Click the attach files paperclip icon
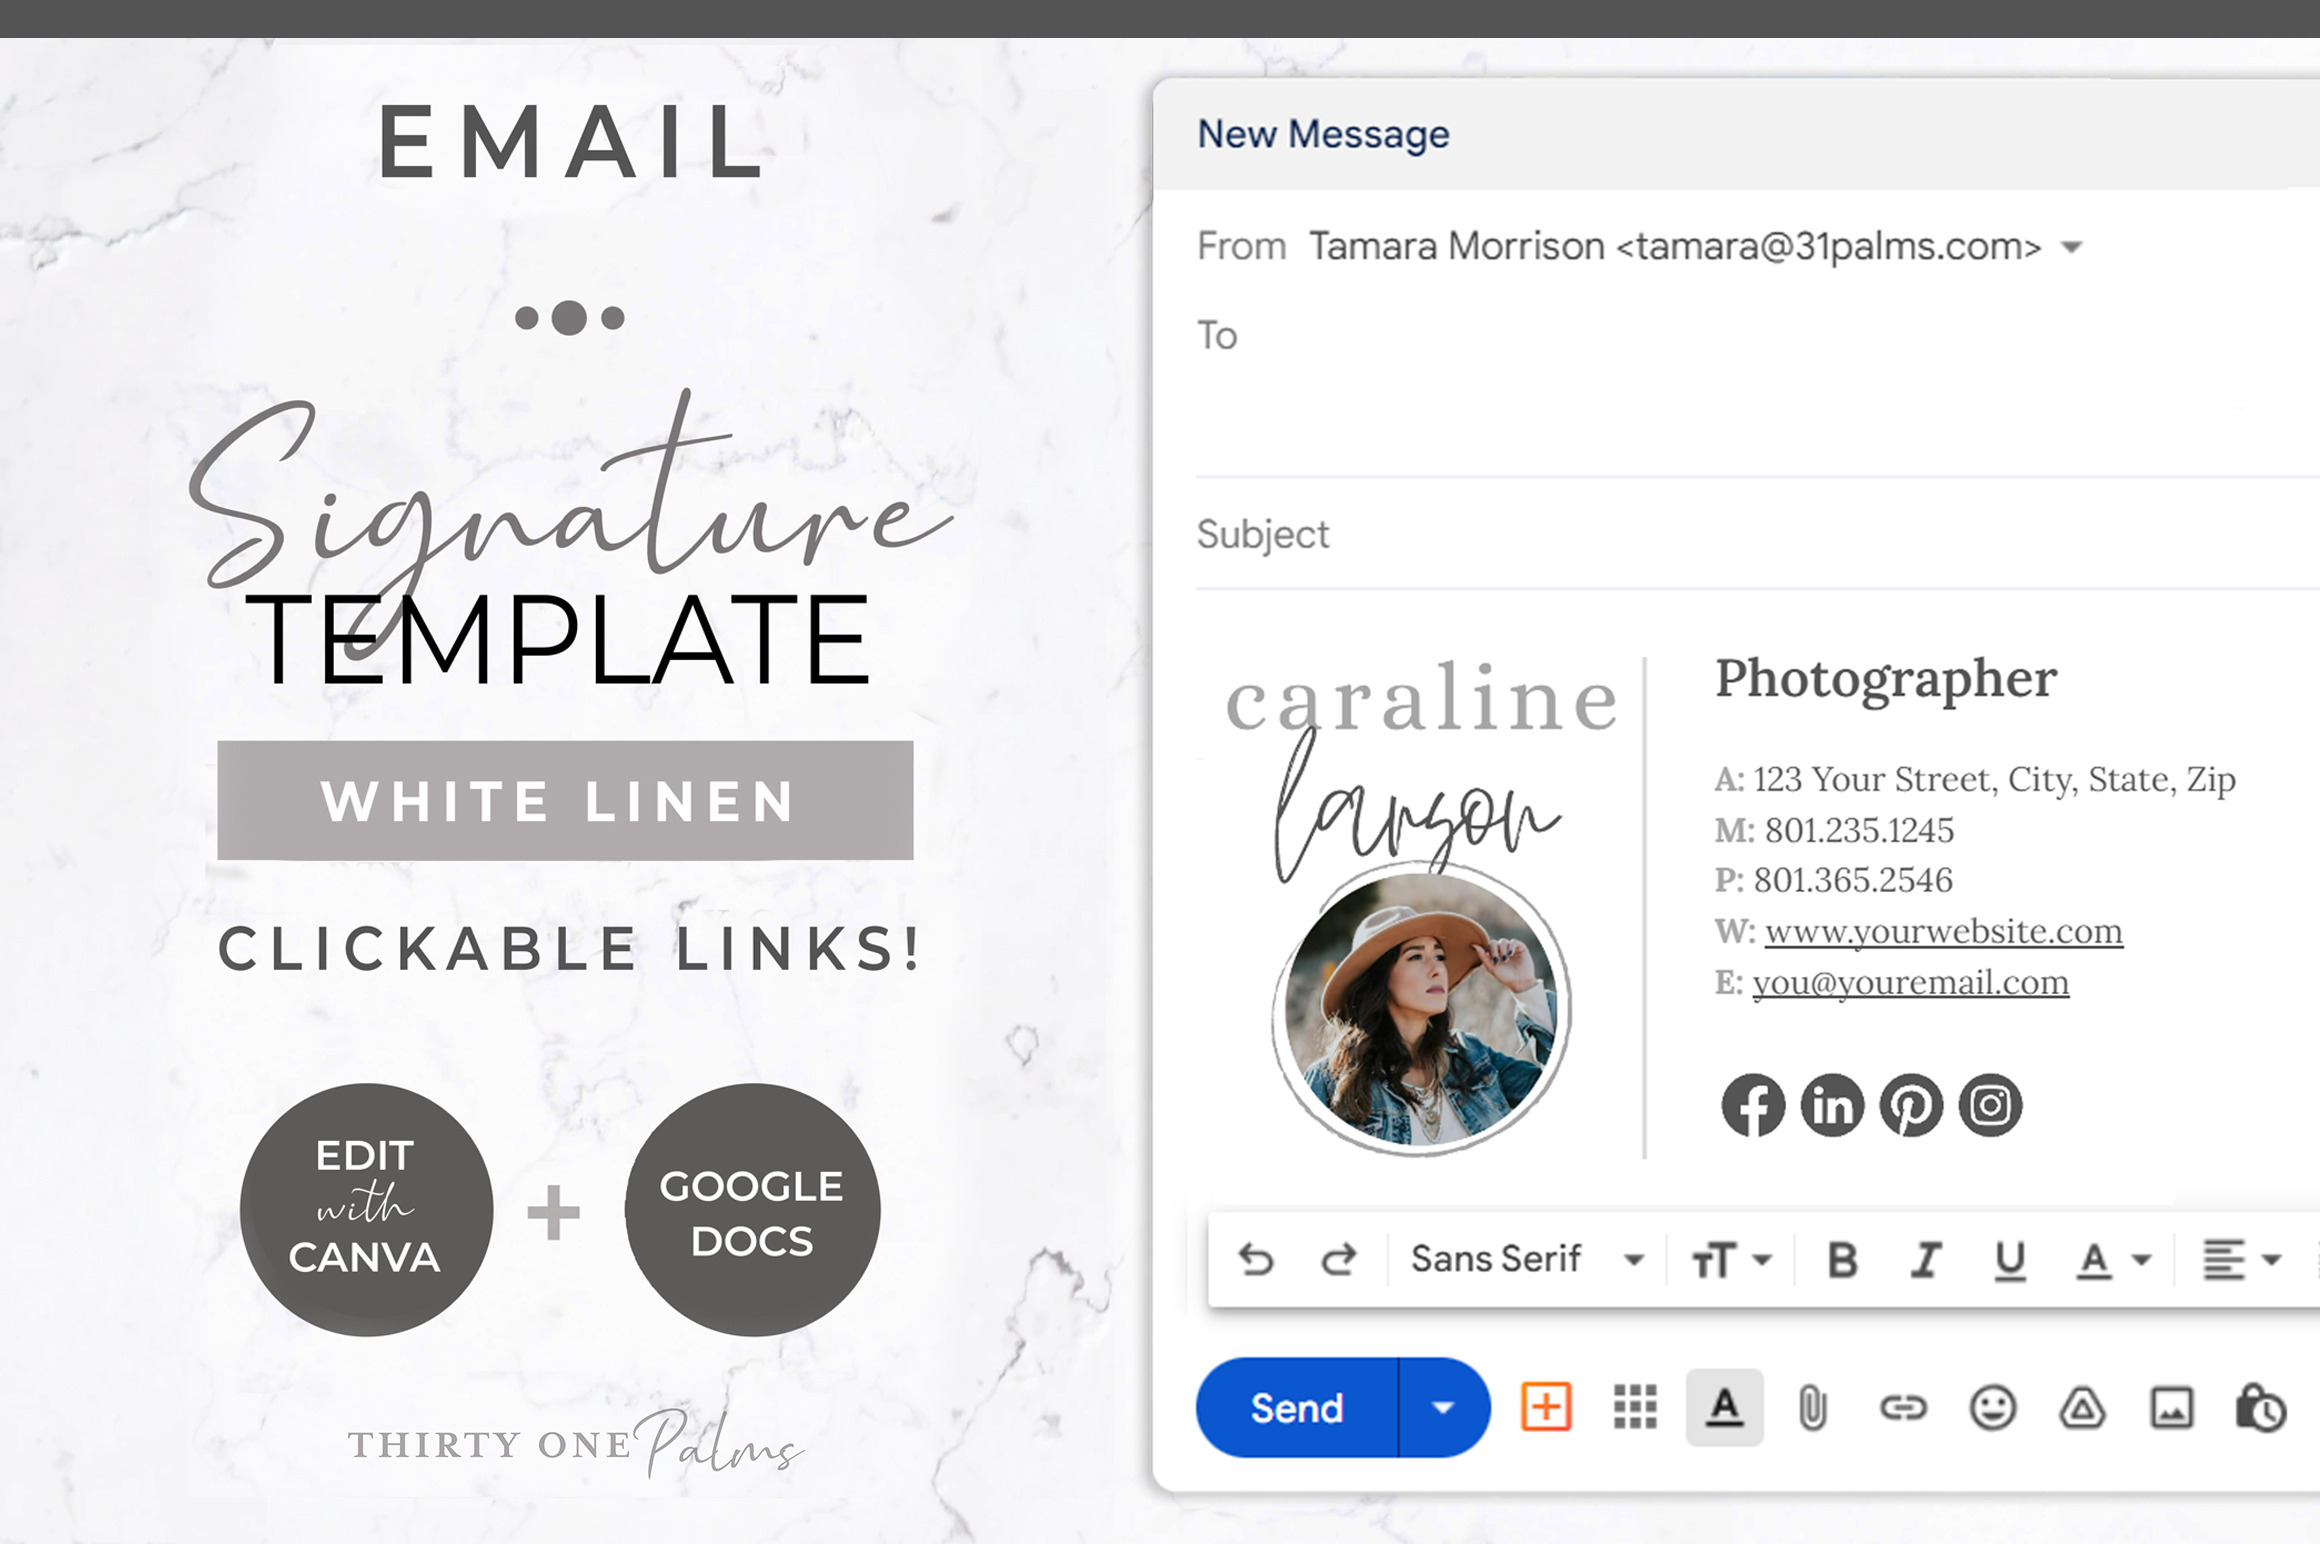 (x=1812, y=1408)
